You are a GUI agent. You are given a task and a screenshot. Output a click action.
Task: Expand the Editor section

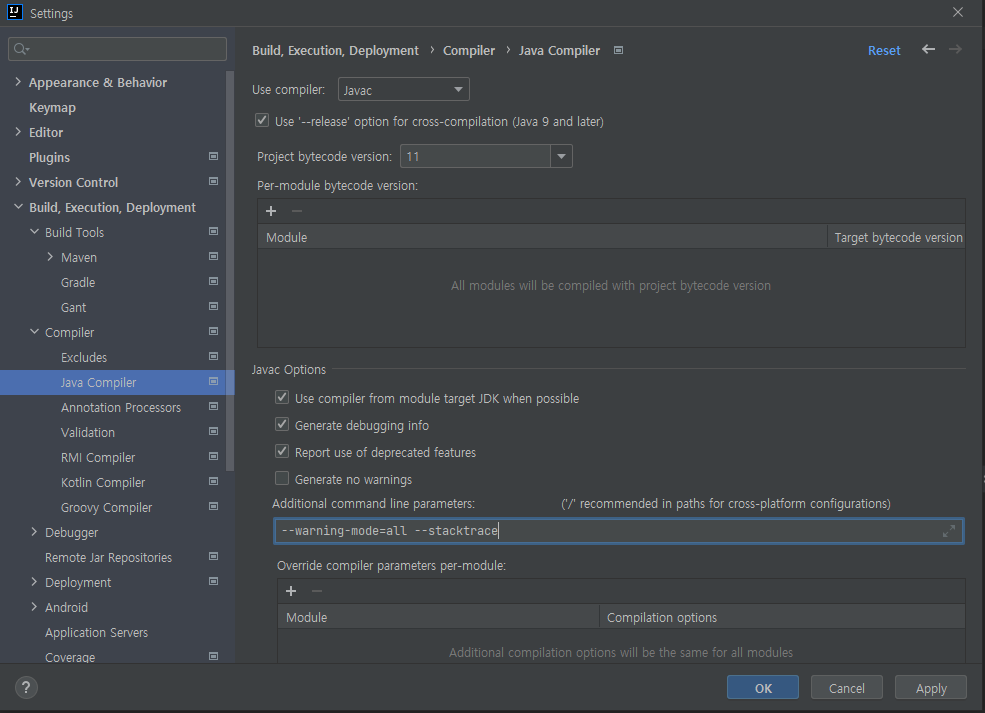point(18,132)
